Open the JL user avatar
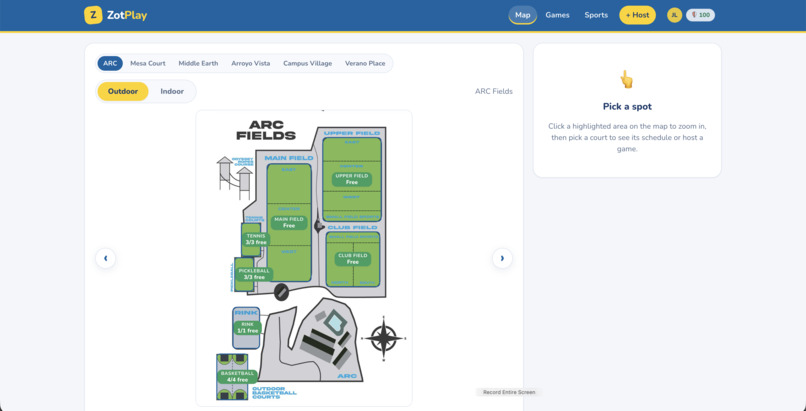The image size is (806, 411). (x=674, y=15)
